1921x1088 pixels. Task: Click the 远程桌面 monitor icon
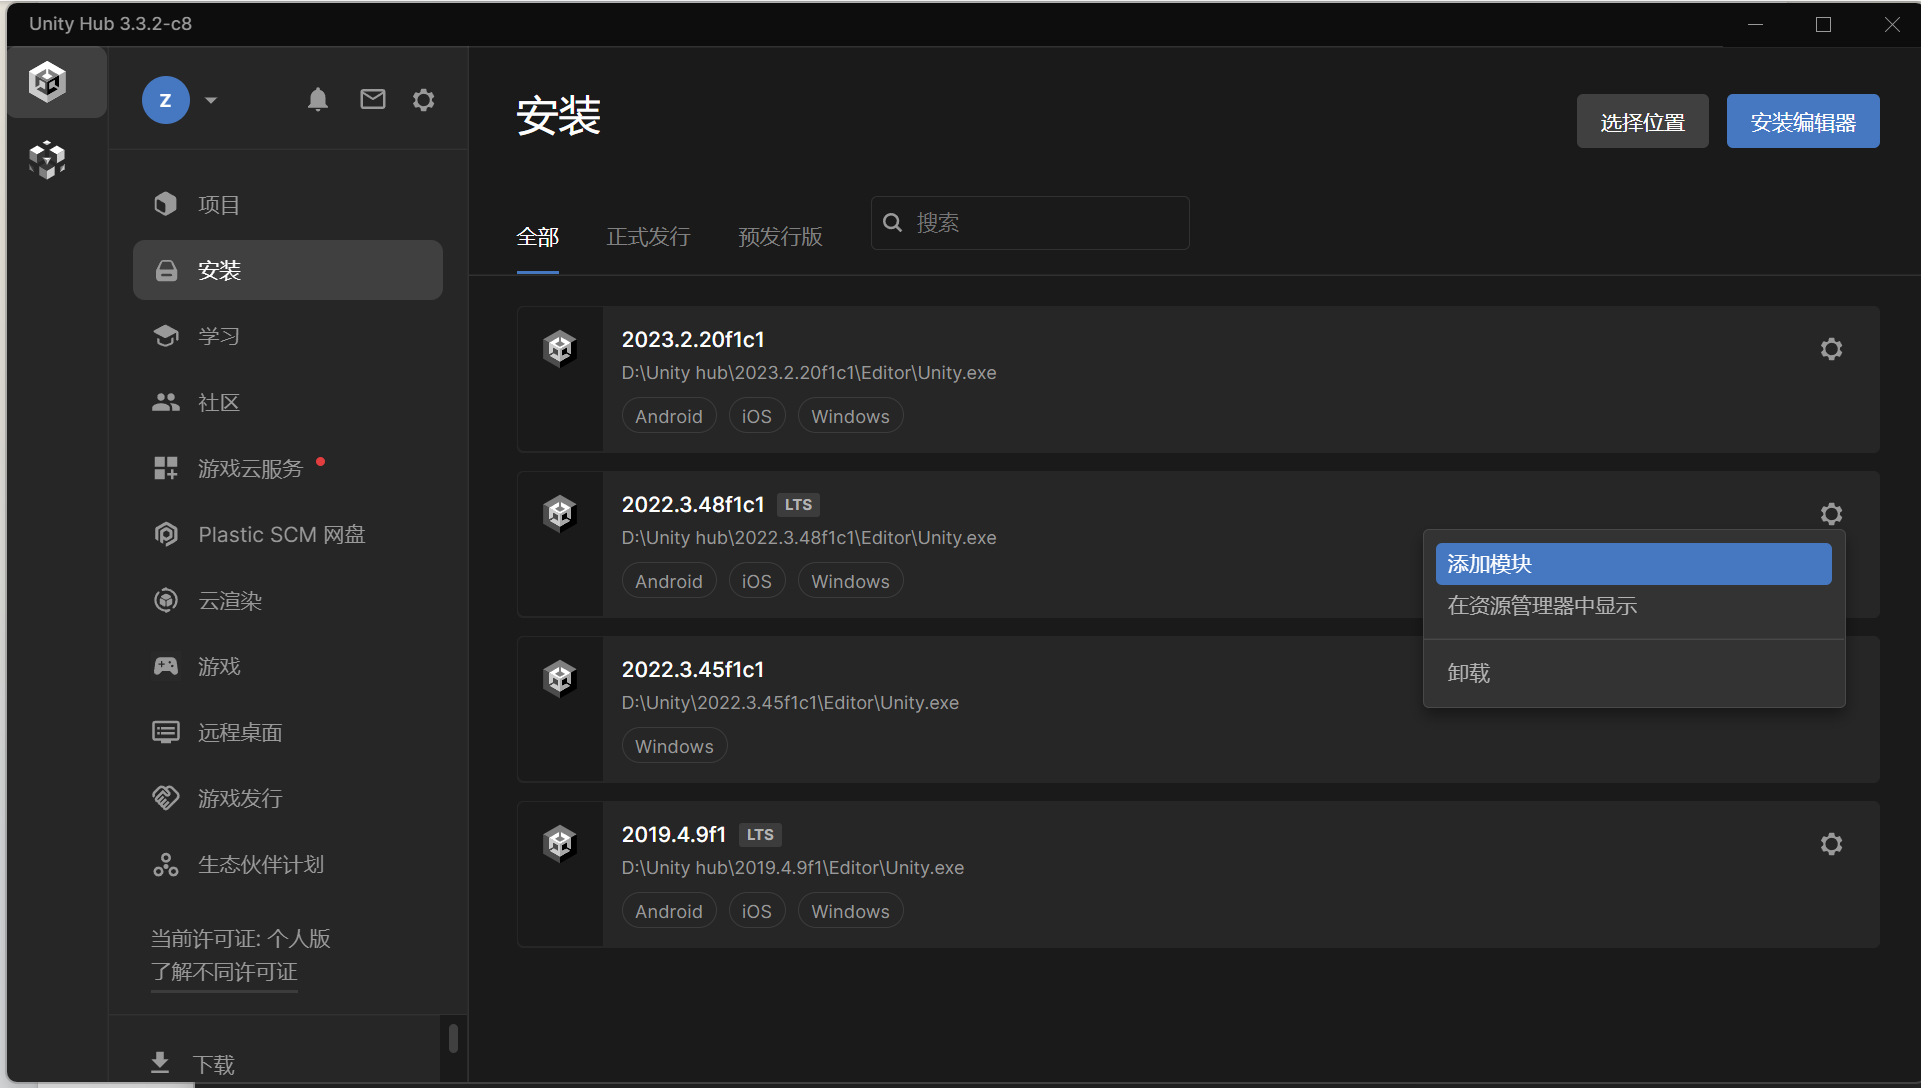coord(166,732)
